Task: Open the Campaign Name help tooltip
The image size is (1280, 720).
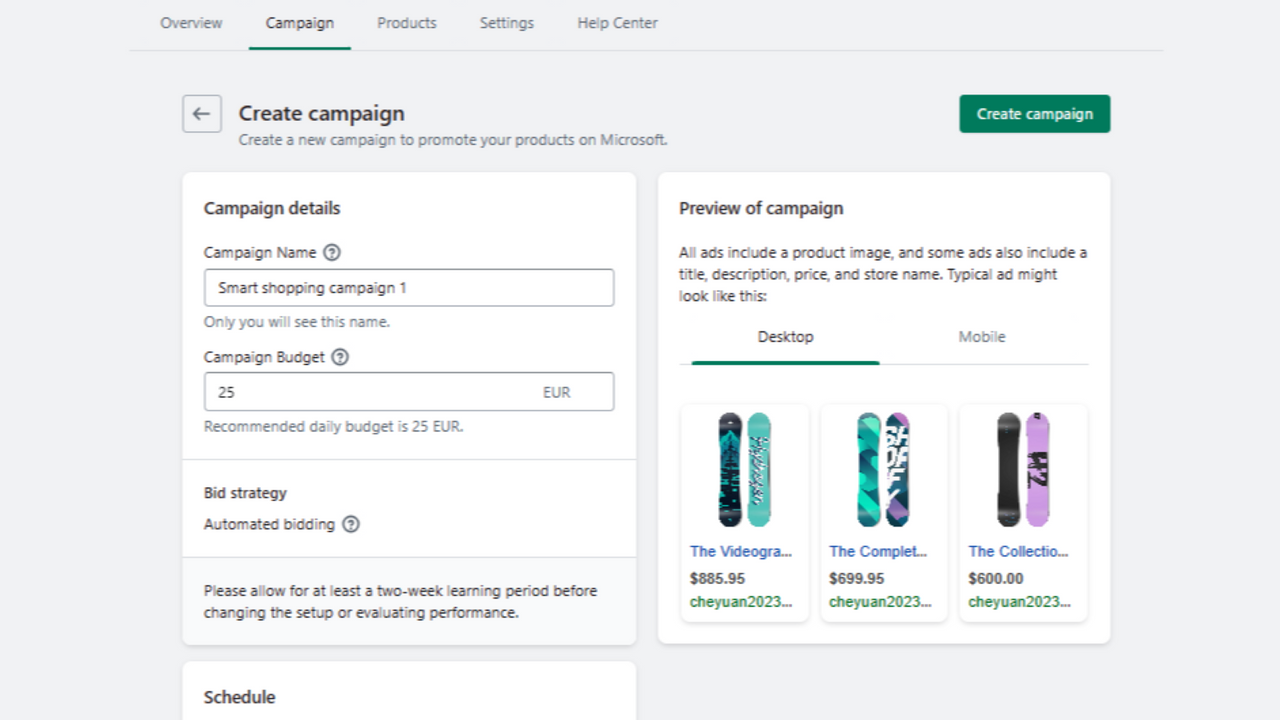Action: [x=334, y=252]
